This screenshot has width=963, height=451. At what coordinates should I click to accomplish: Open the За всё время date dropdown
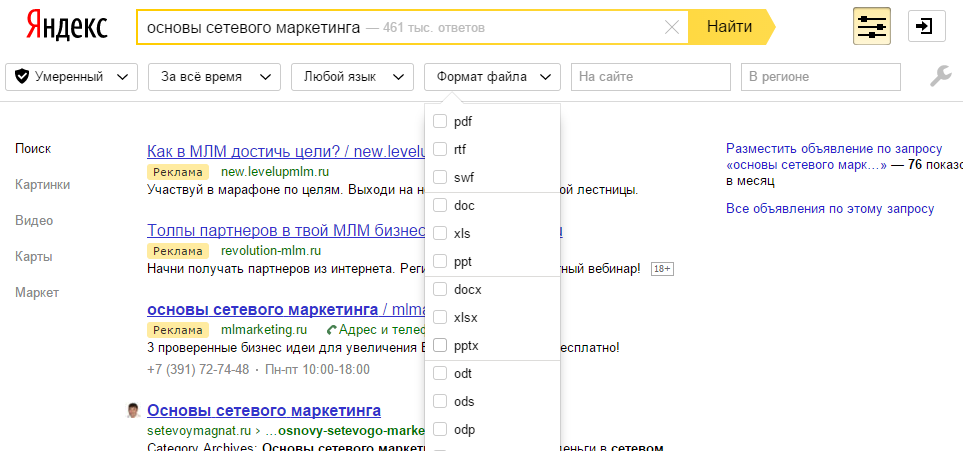214,77
